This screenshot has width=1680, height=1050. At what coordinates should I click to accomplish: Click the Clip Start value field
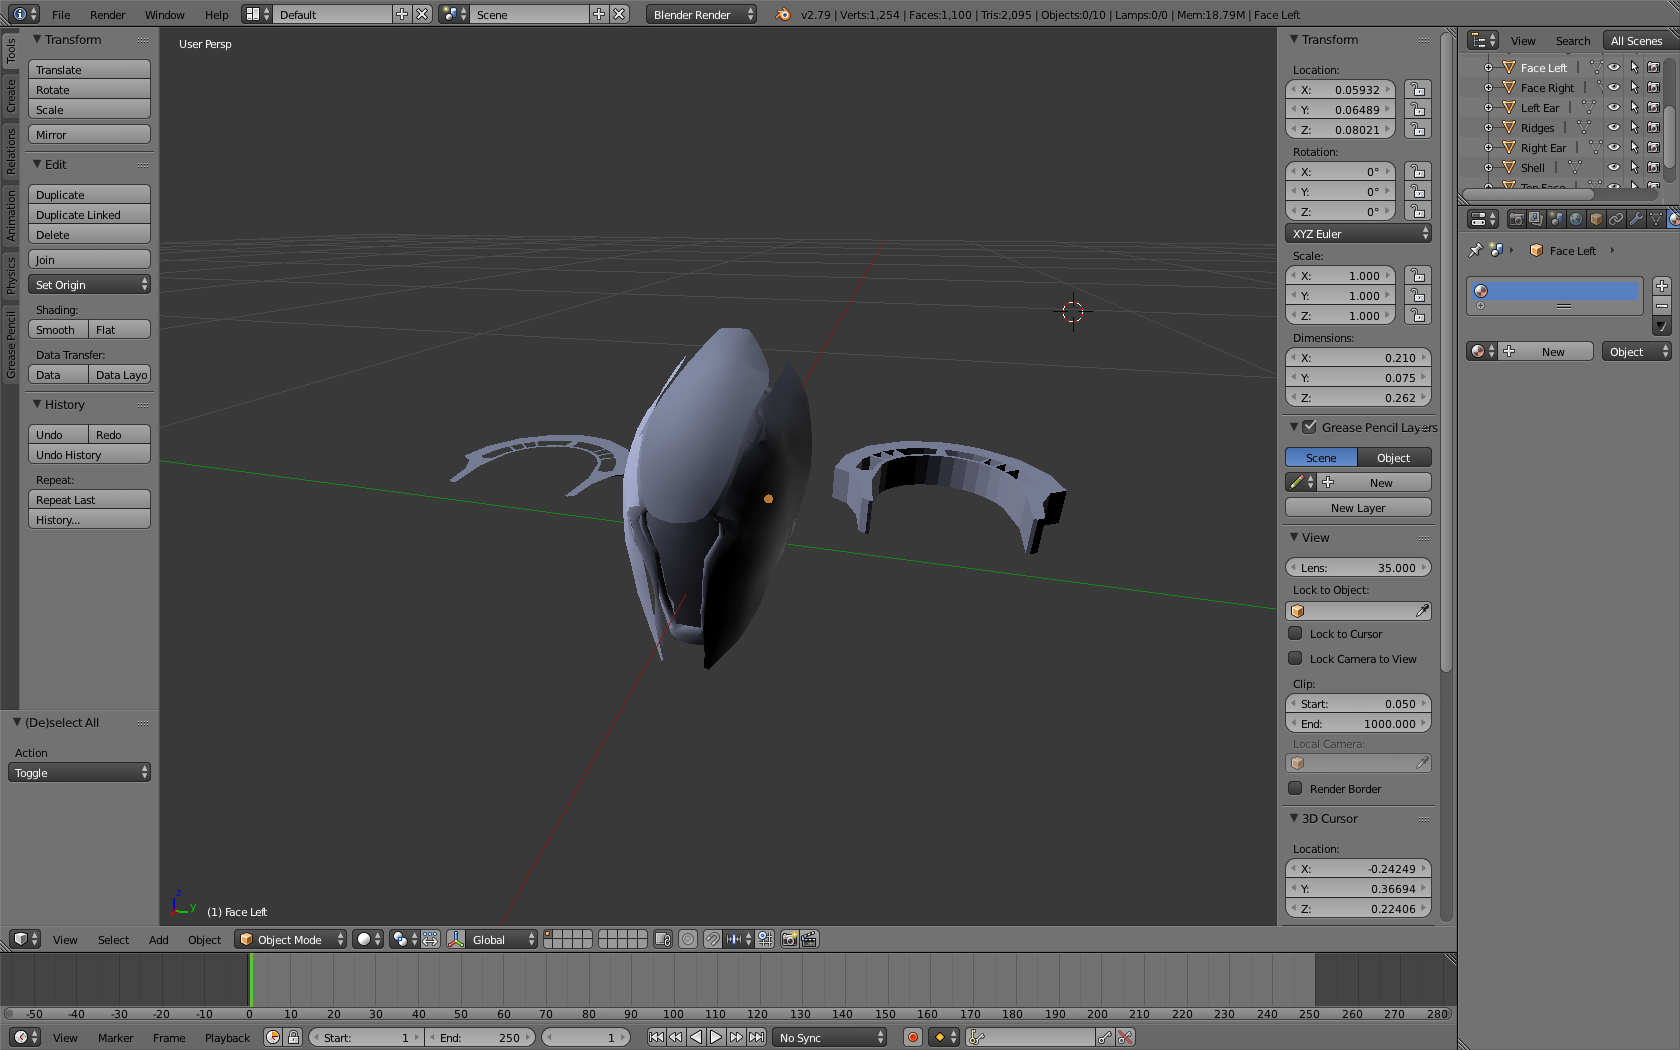pos(1358,703)
